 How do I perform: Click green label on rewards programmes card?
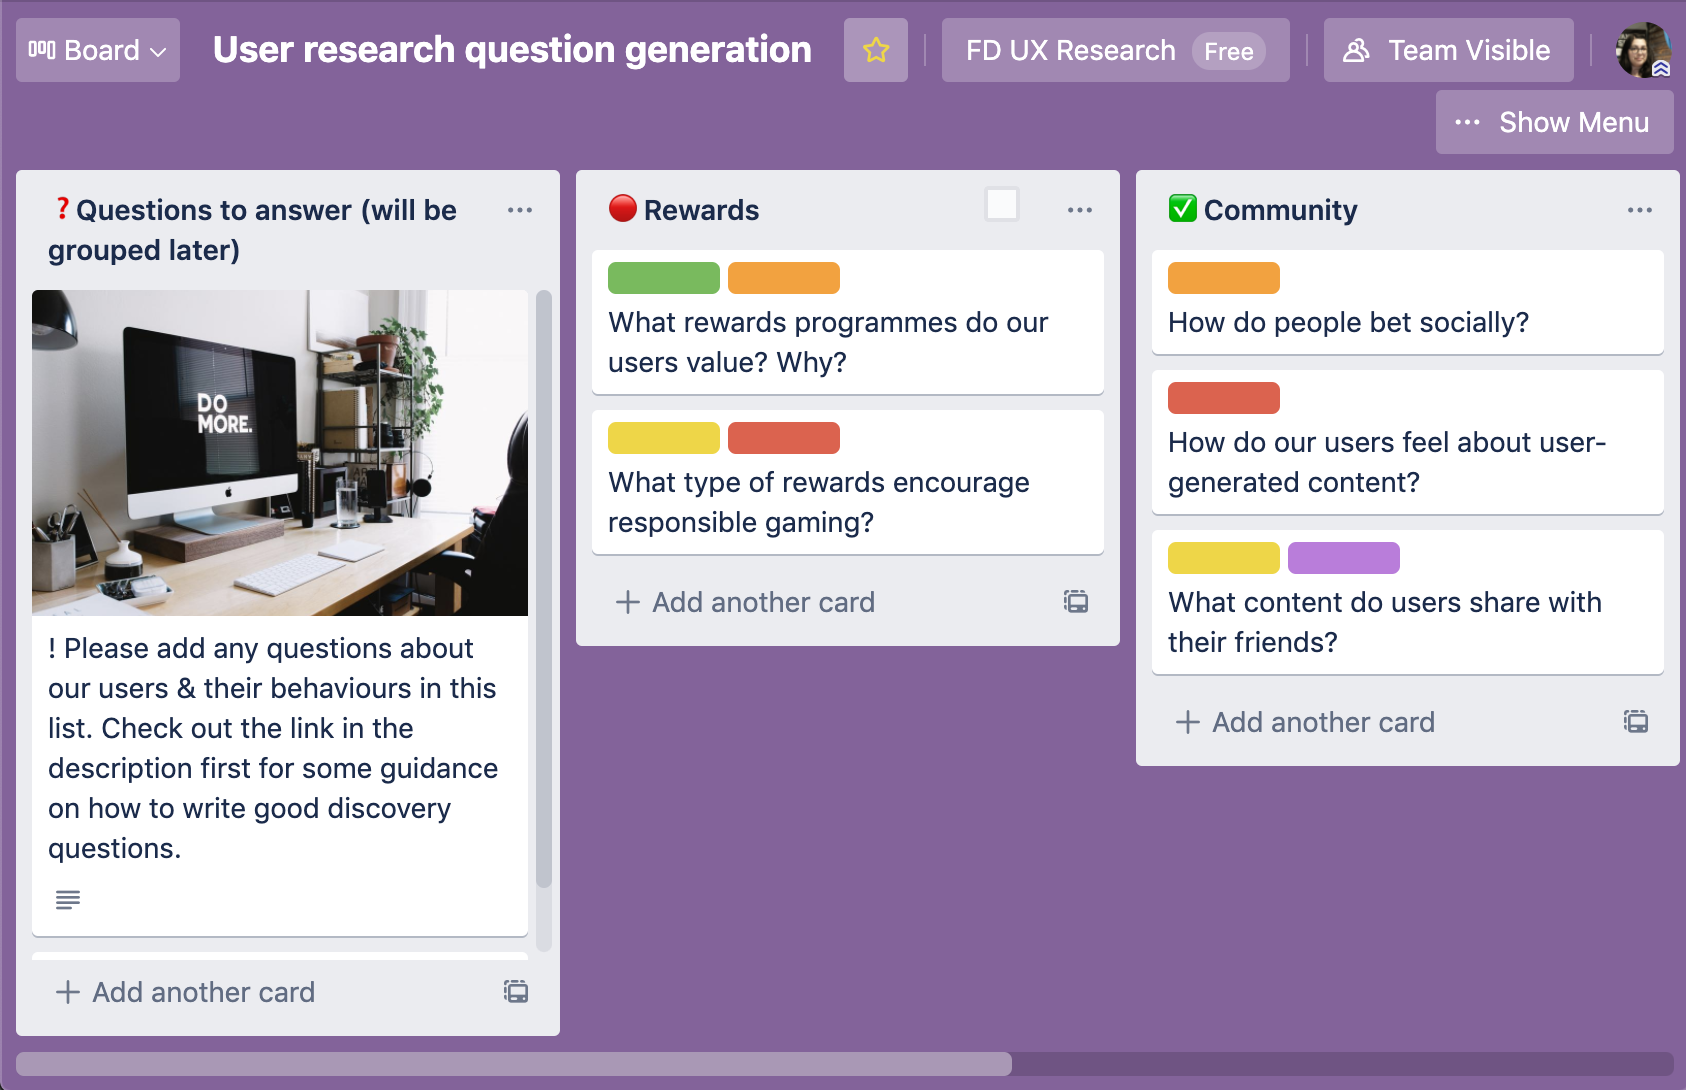663,278
